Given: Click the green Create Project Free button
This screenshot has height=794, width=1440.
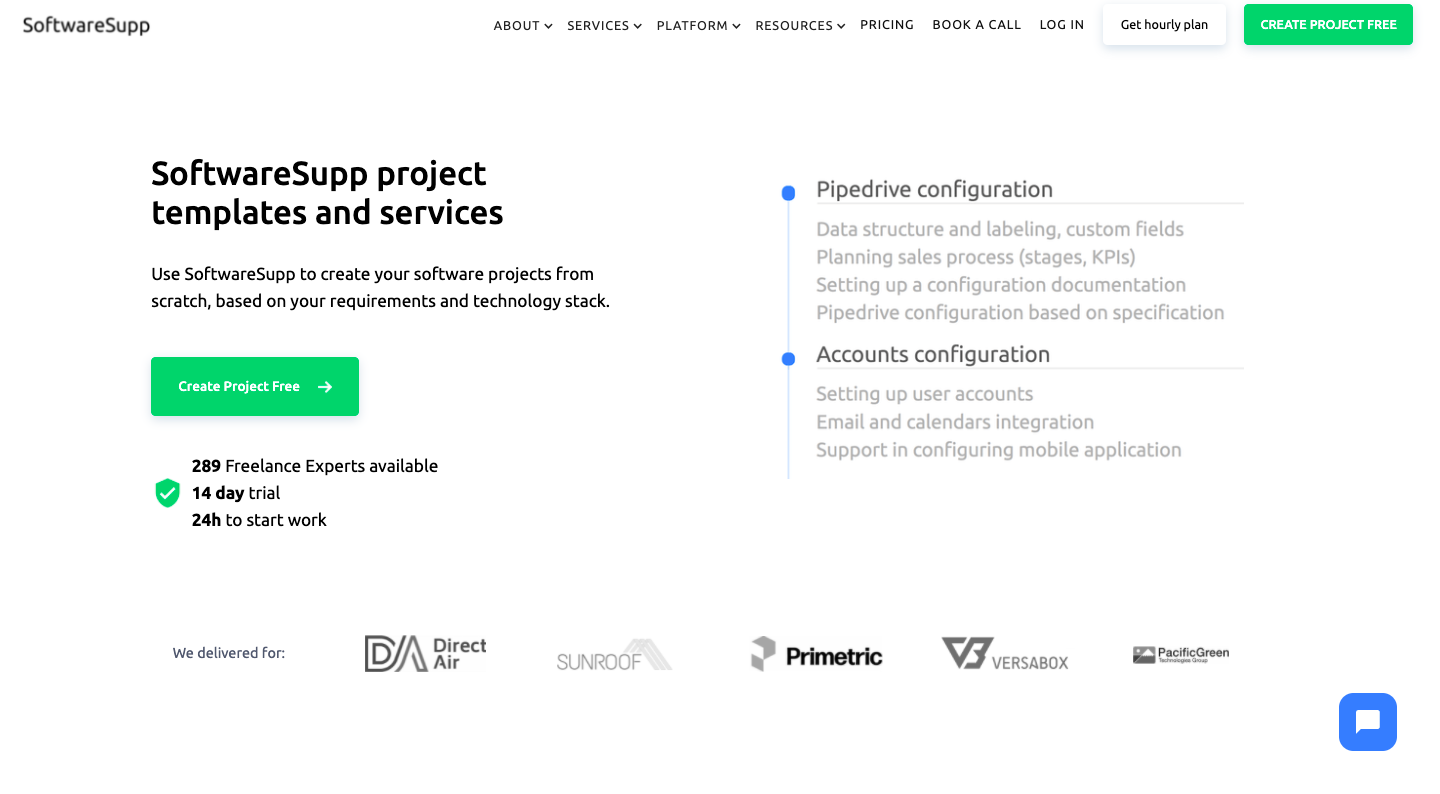Looking at the screenshot, I should click(254, 386).
